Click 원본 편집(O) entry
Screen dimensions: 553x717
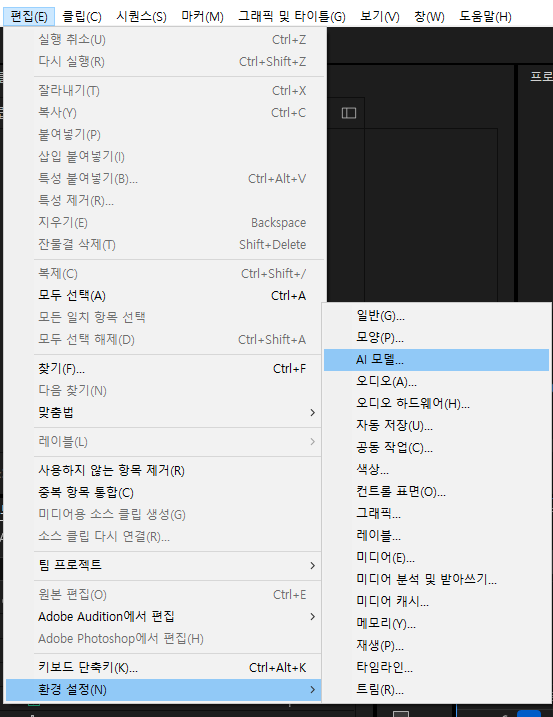[164, 594]
